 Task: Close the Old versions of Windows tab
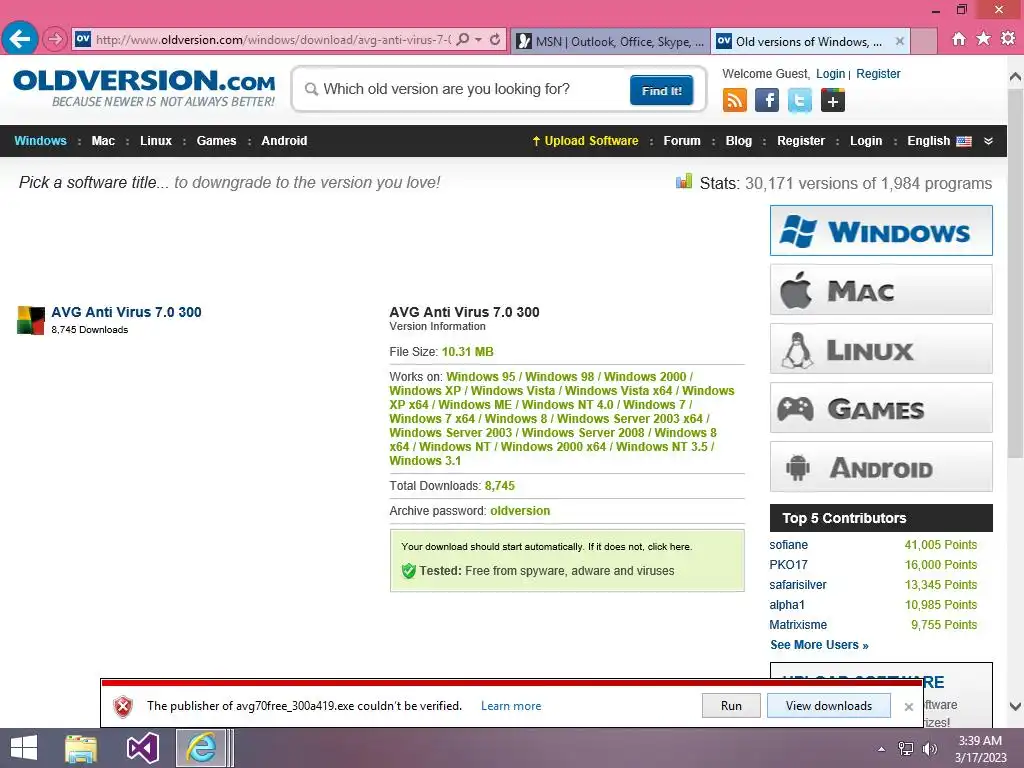[899, 41]
